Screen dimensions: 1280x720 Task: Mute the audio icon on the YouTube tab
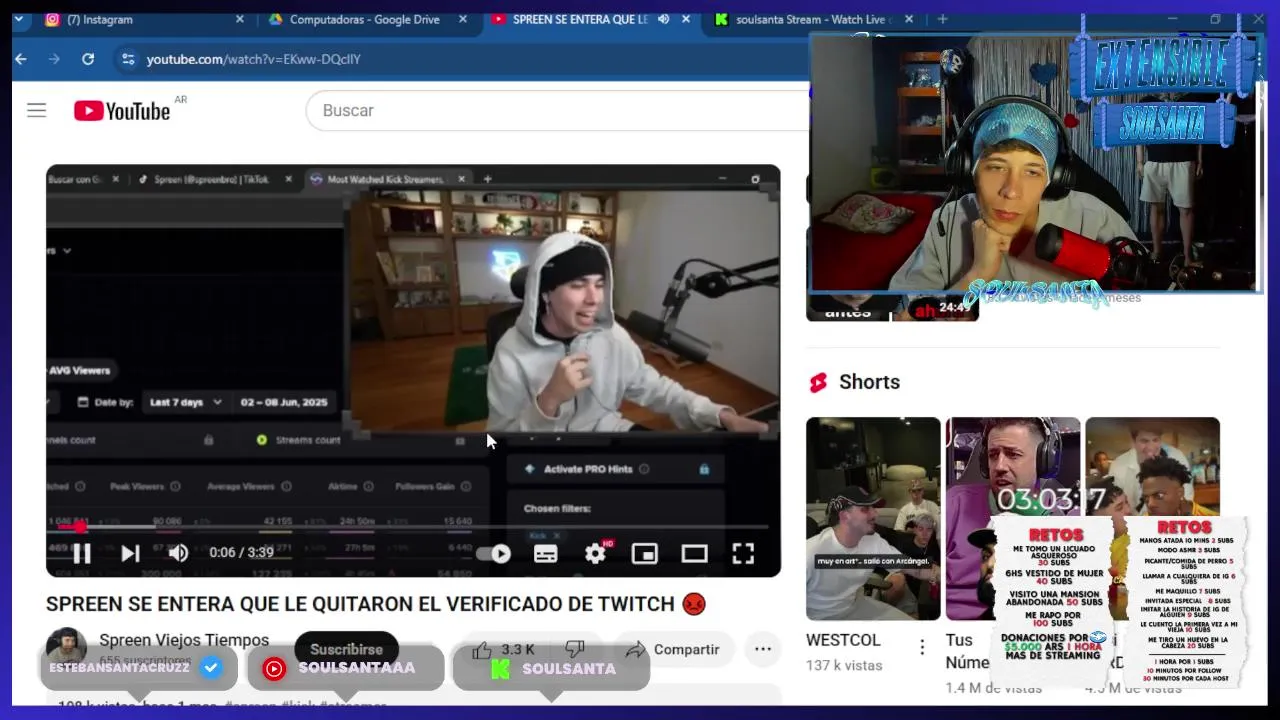click(663, 19)
